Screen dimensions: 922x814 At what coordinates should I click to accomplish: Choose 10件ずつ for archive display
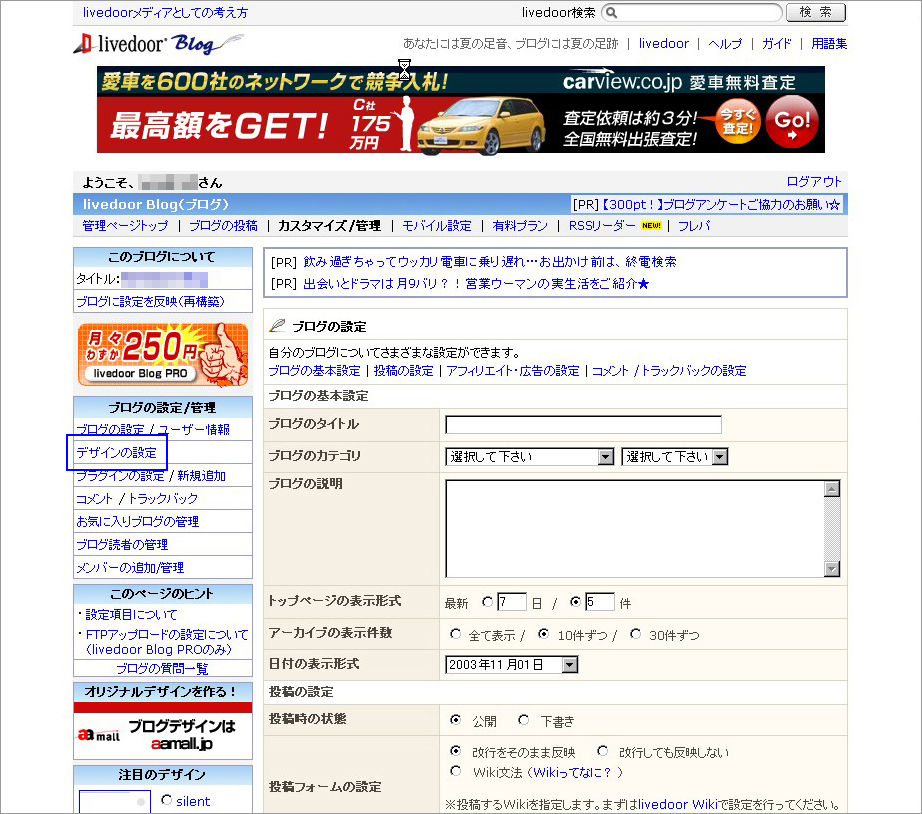point(543,634)
